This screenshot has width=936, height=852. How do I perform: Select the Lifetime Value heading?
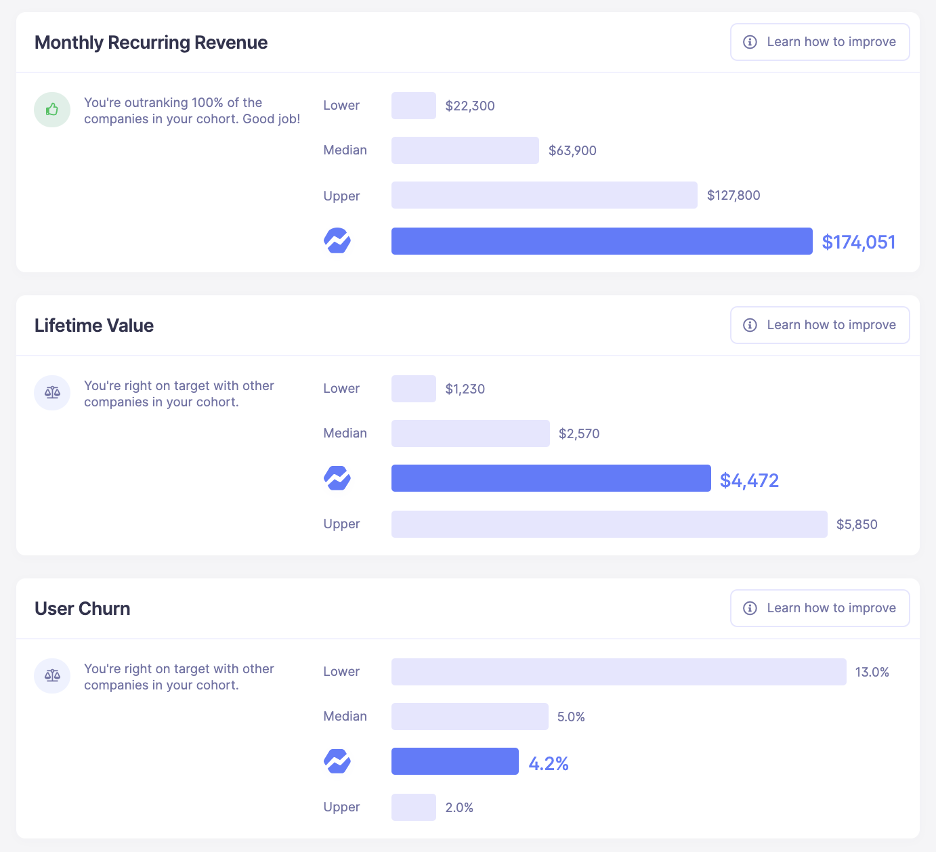point(94,325)
